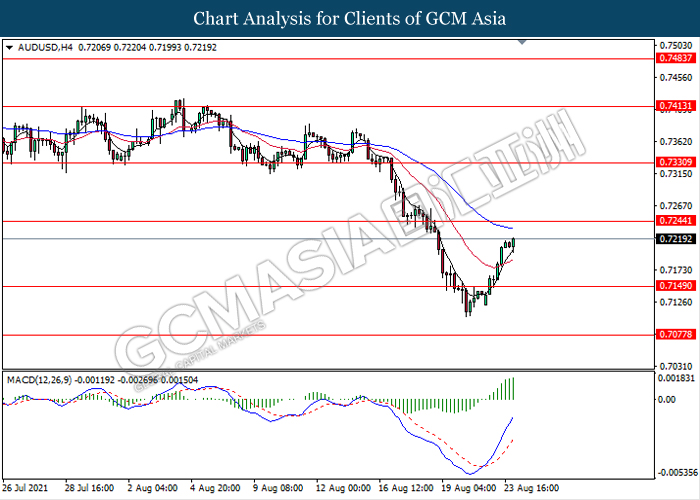Select the latest candlestick on the chart
The height and width of the screenshot is (500, 700).
[x=514, y=241]
